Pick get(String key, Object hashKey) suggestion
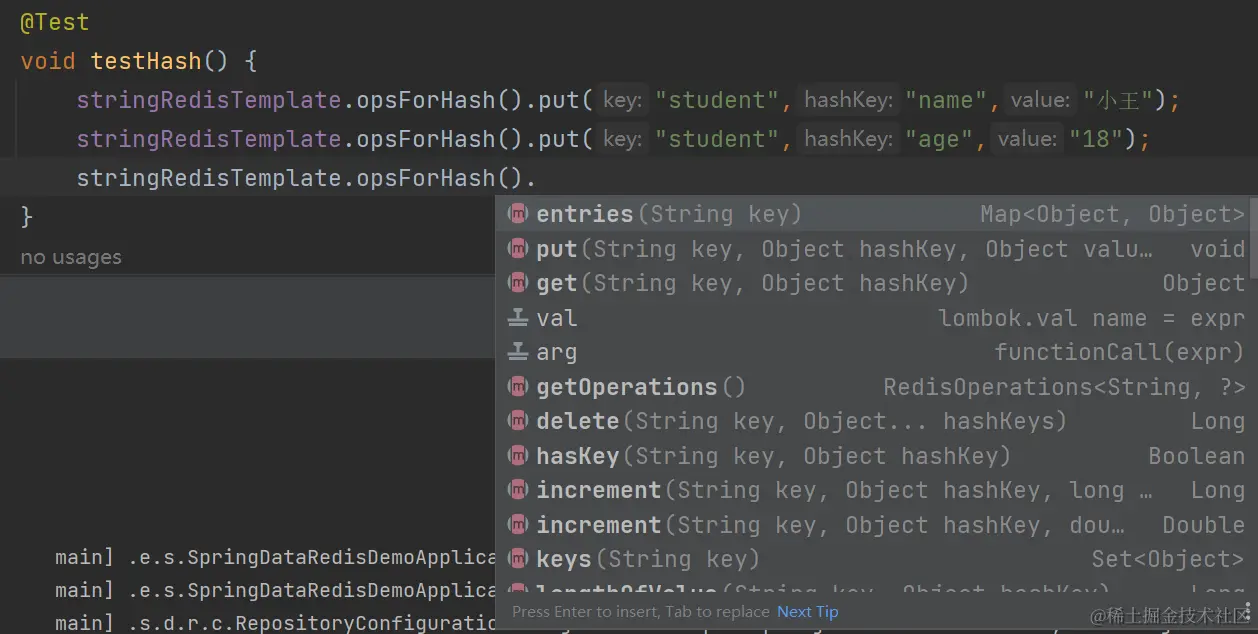 [x=873, y=283]
